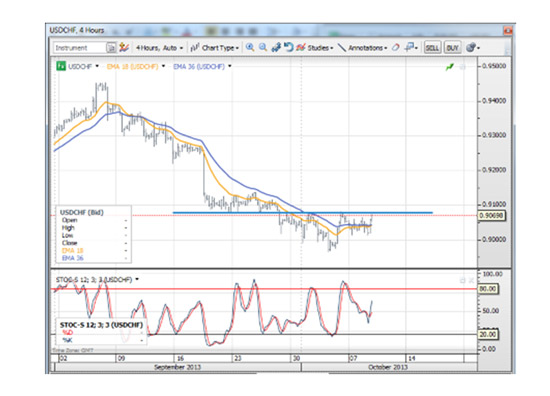550x396 pixels.
Task: Click the stochastic panel maximize icon
Action: coord(462,280)
